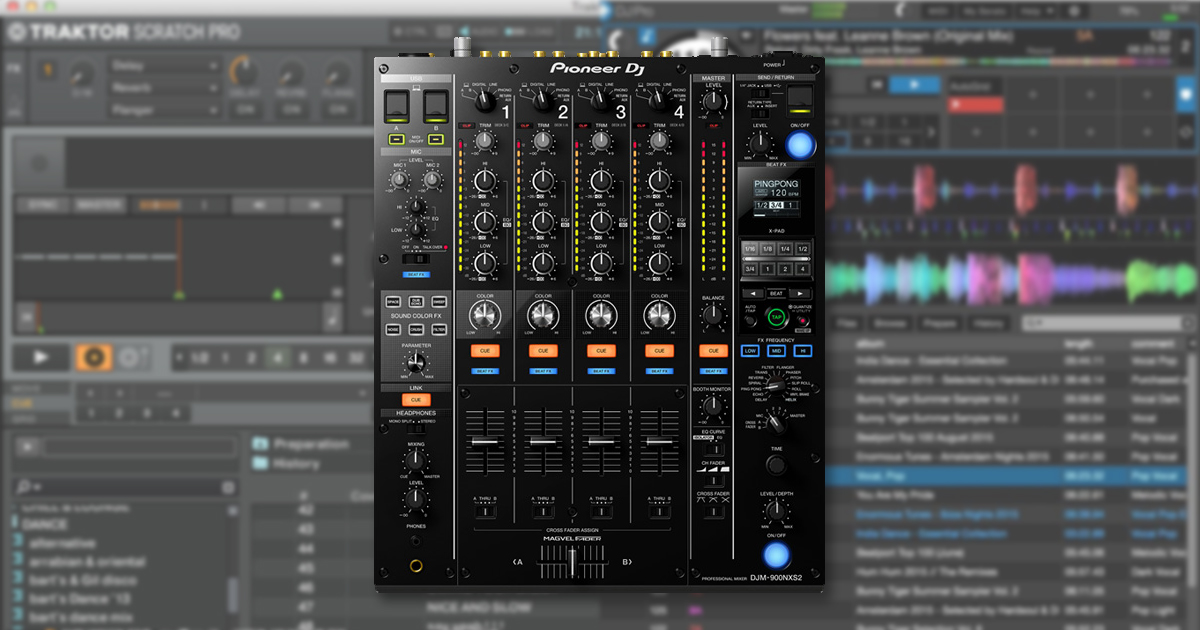Toggle the channel 4 CUE button
The height and width of the screenshot is (630, 1200).
point(658,351)
